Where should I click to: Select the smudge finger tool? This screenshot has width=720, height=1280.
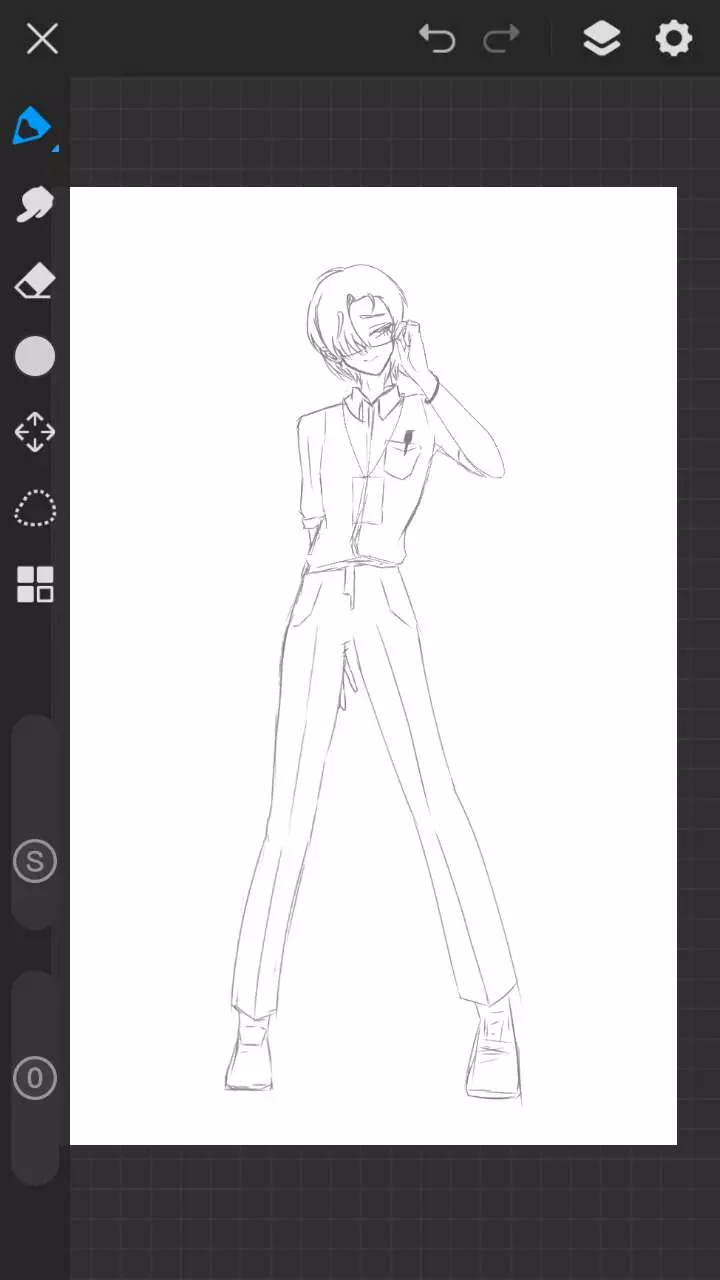pyautogui.click(x=35, y=204)
